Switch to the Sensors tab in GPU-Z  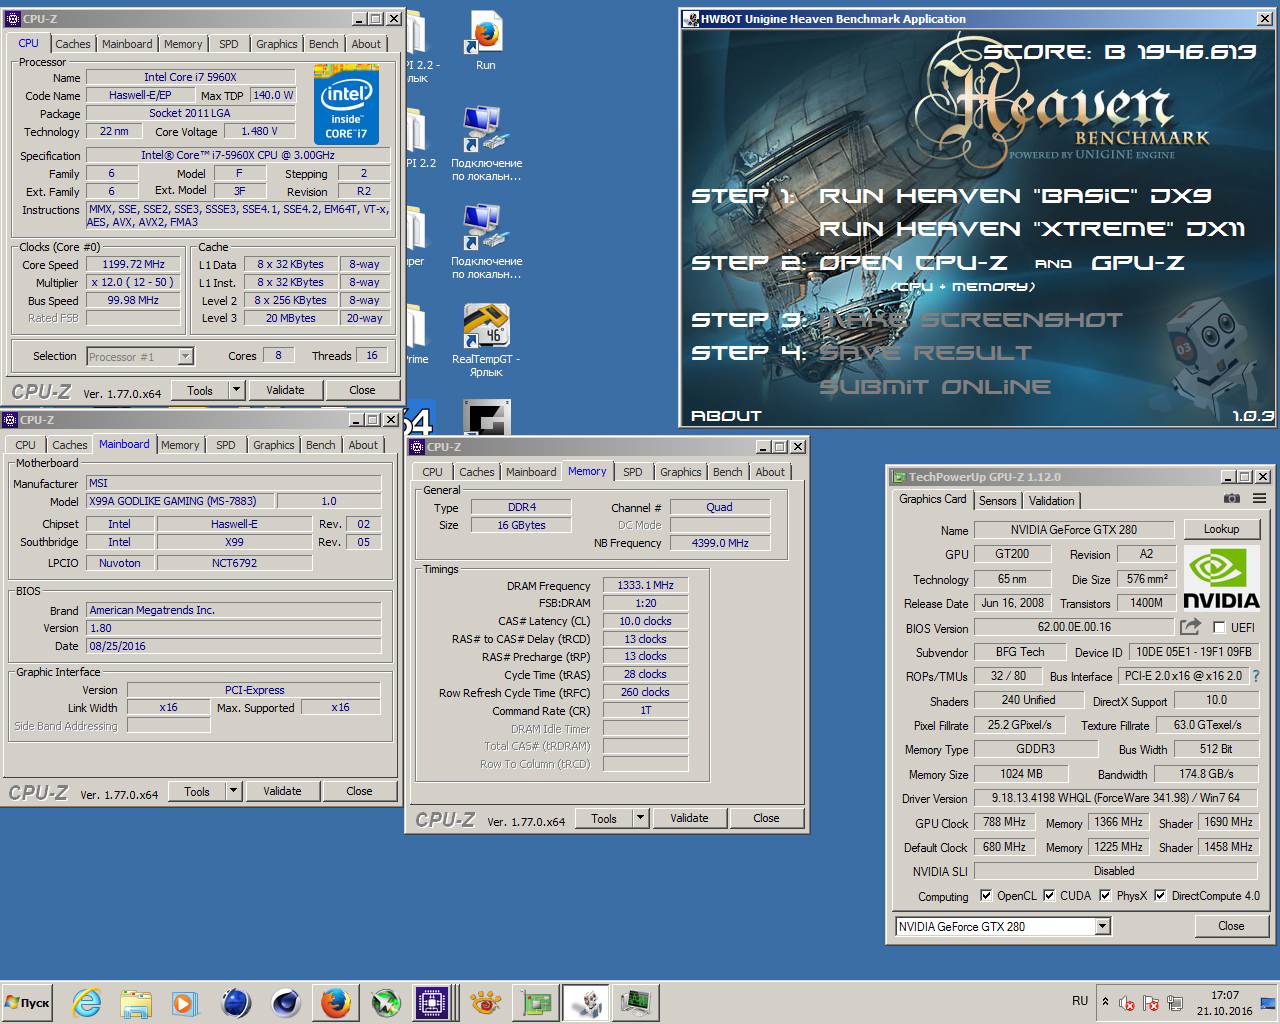997,500
